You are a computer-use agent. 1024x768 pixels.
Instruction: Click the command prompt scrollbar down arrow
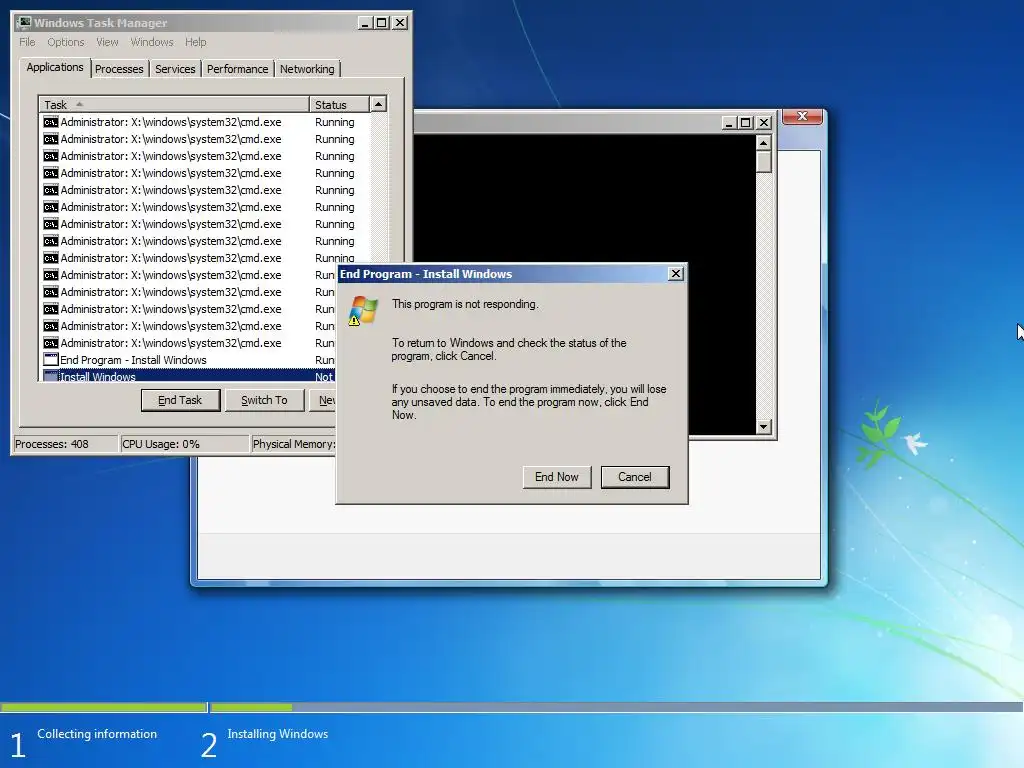pos(763,427)
